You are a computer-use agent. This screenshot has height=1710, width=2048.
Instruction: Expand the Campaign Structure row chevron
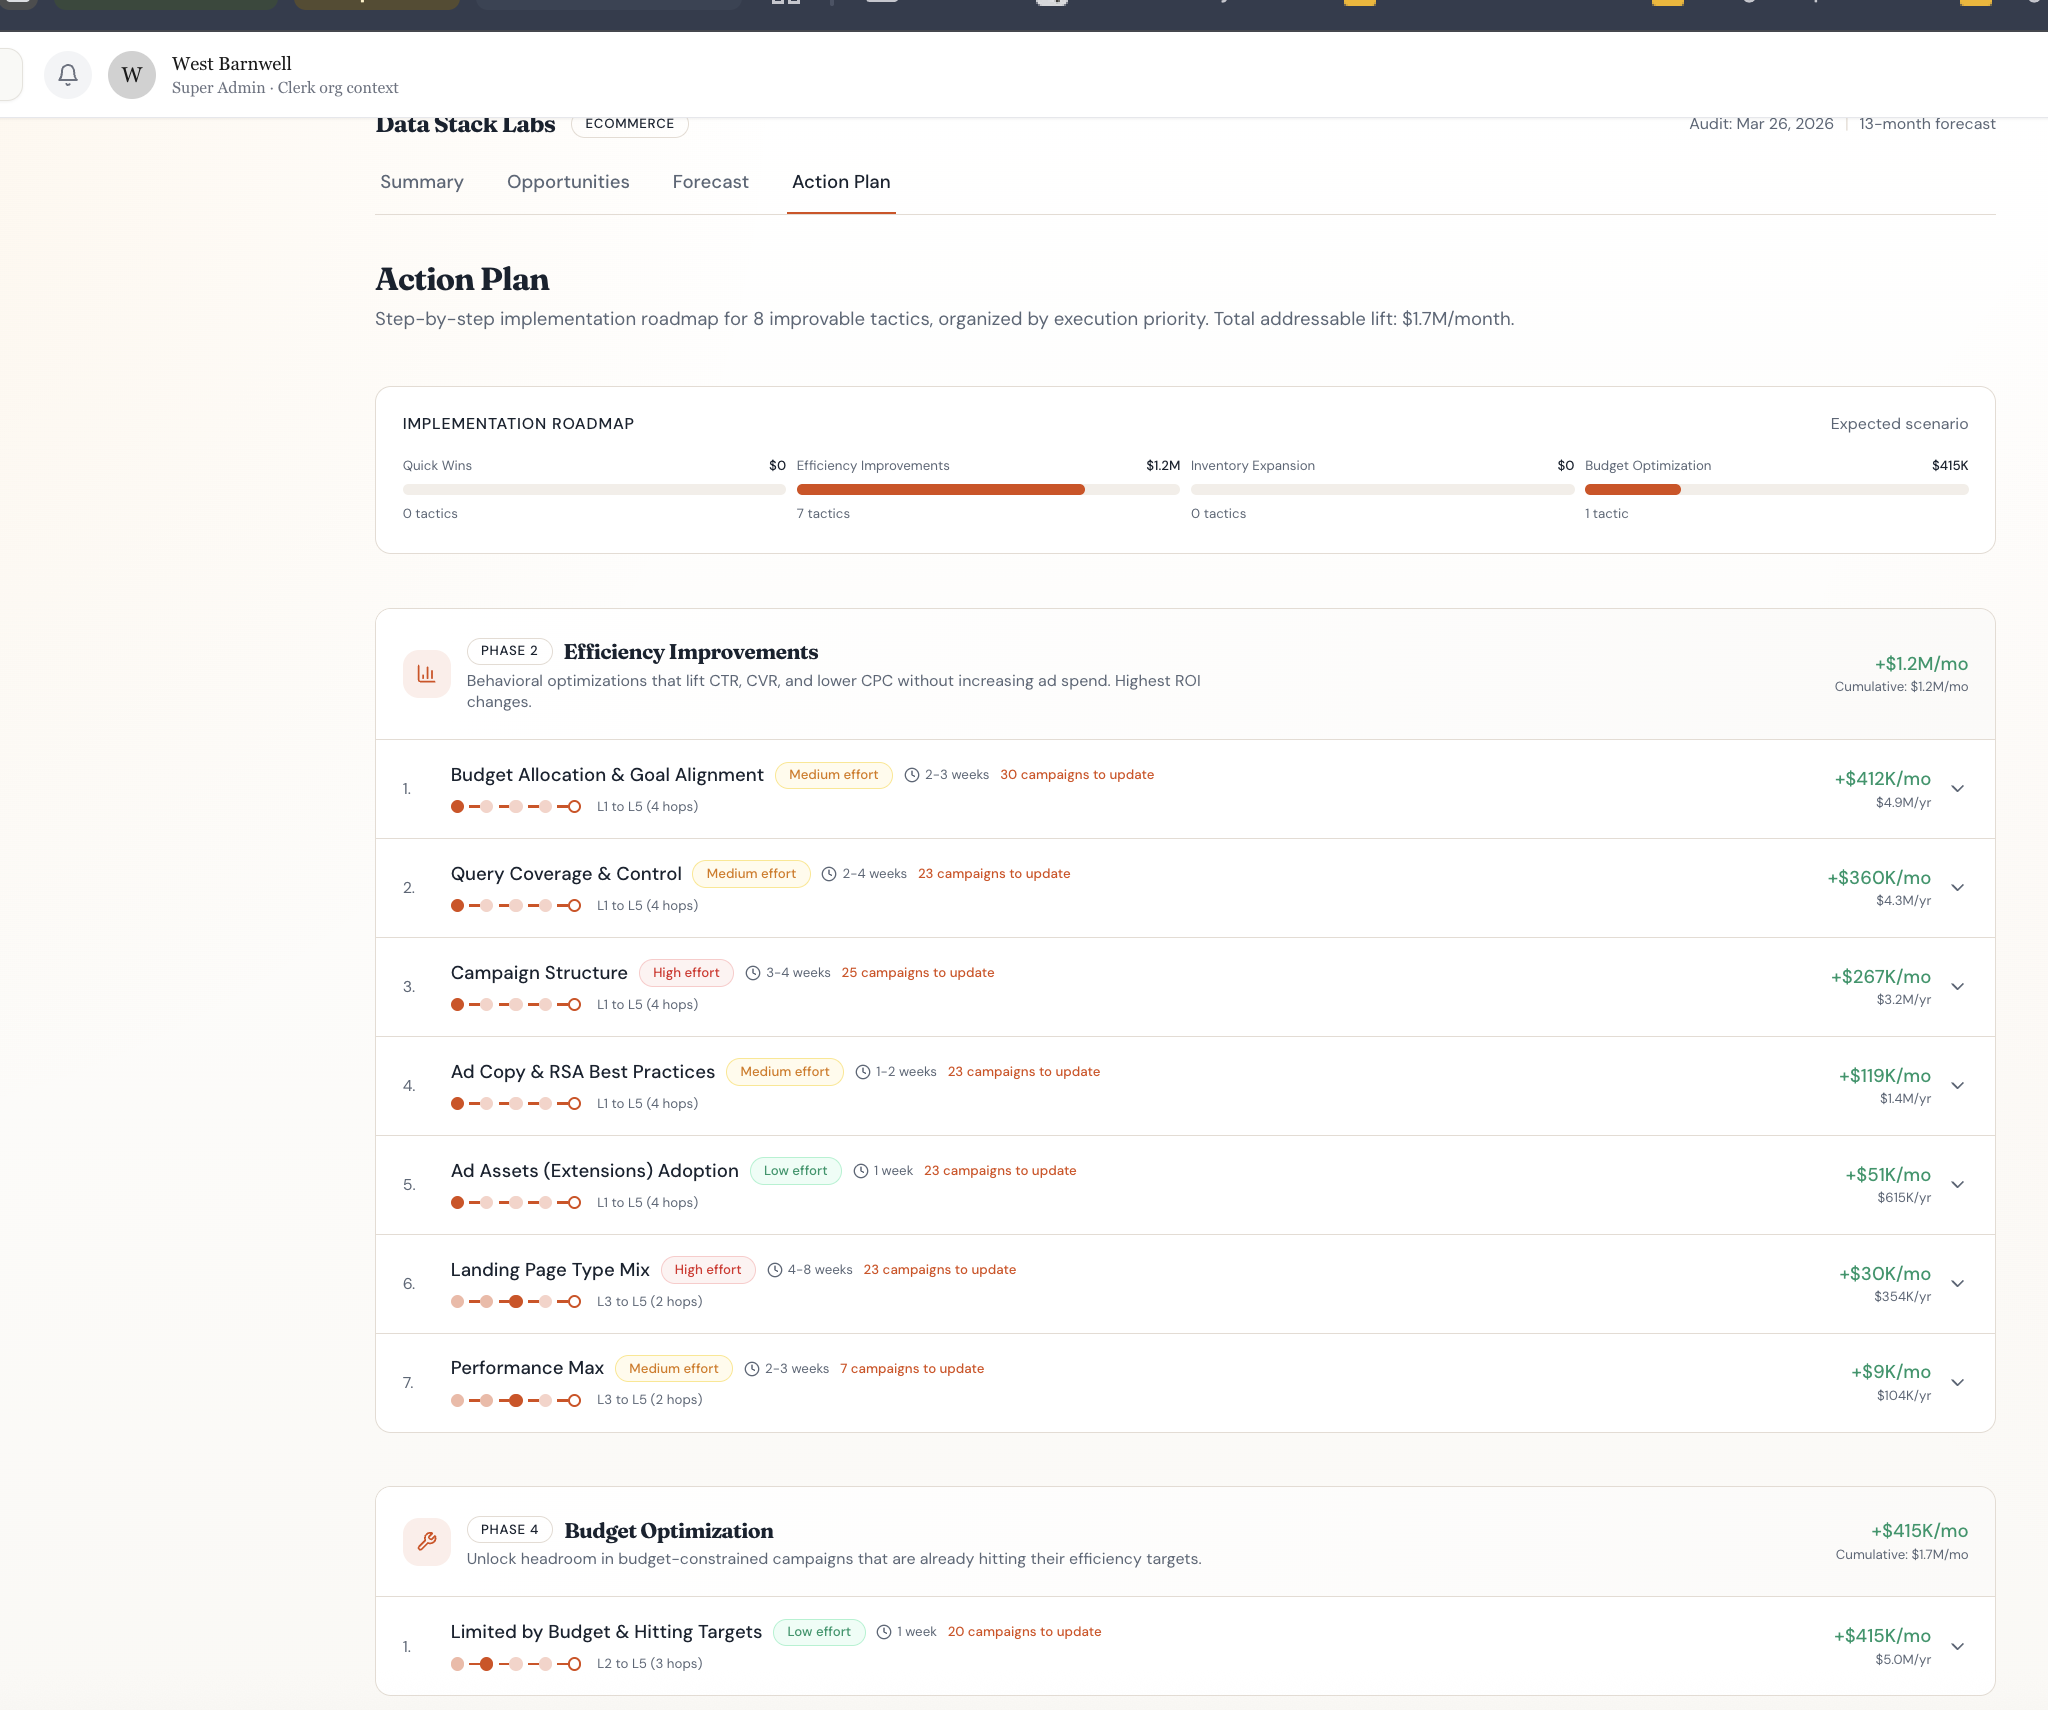(1958, 987)
